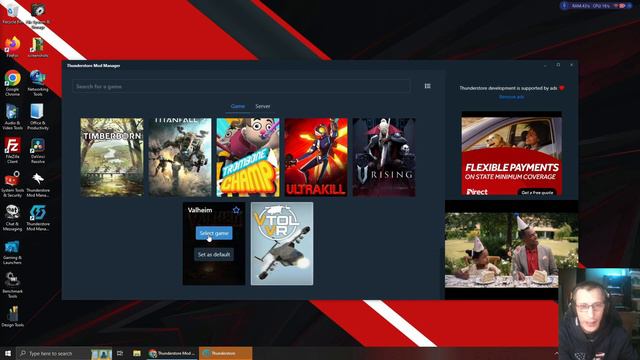Open File Explorer from the taskbar
This screenshot has width=640, height=360.
click(x=137, y=353)
